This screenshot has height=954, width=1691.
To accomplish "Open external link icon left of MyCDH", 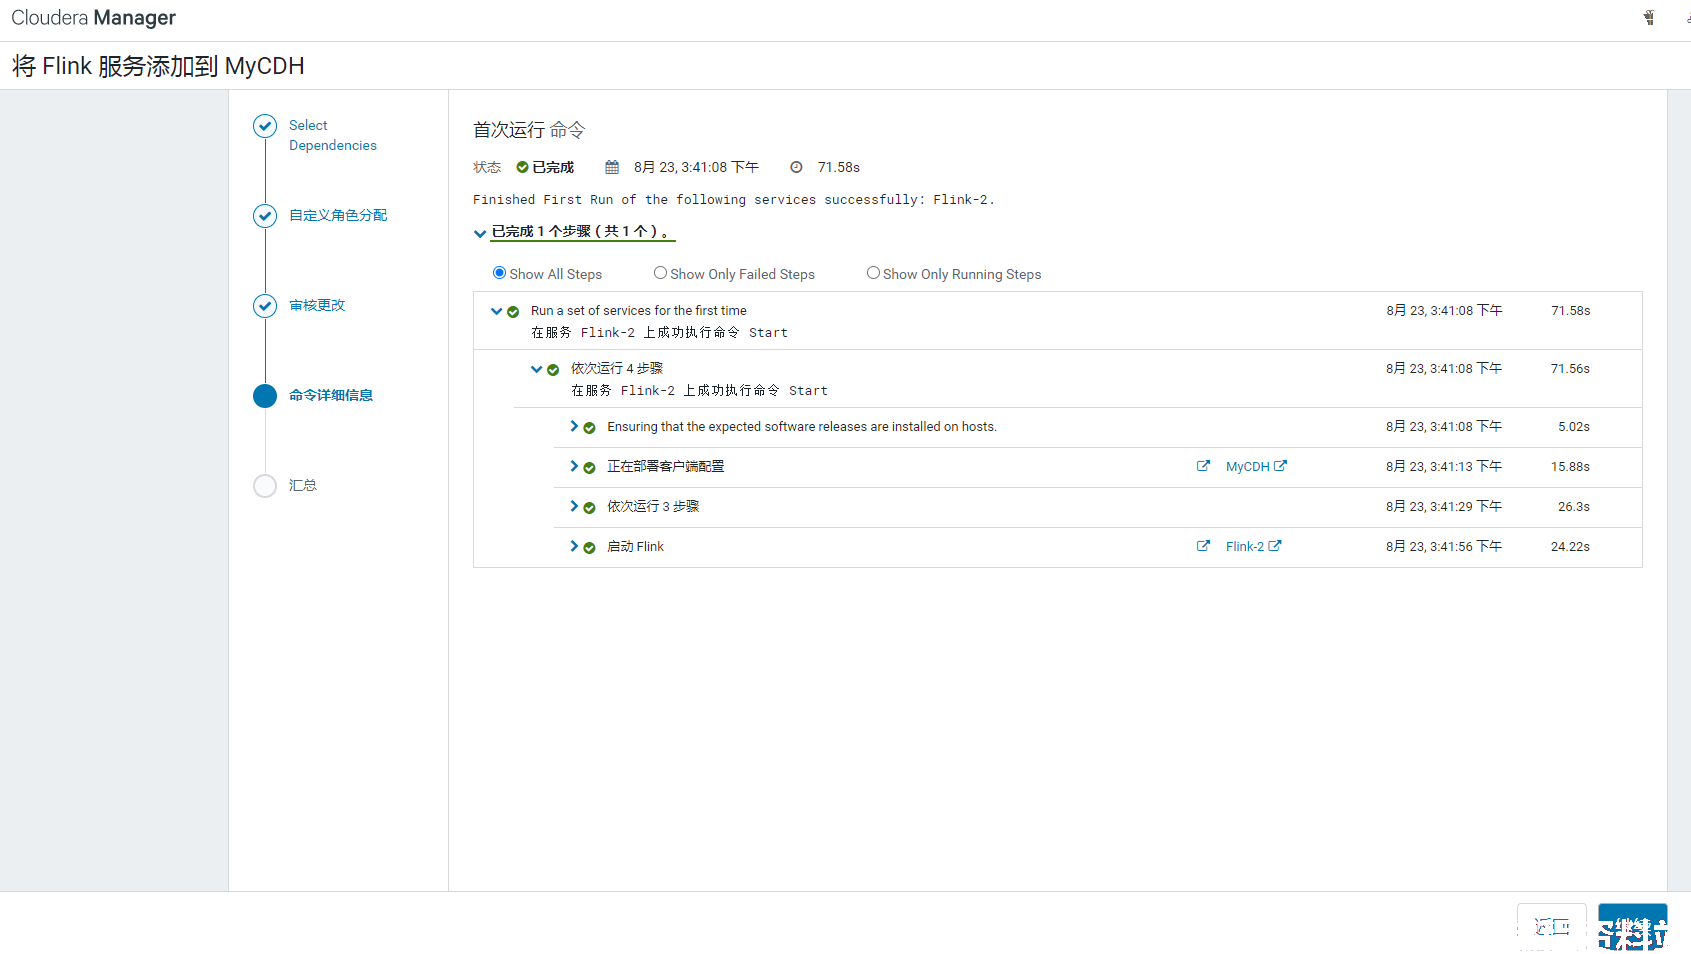I will pos(1203,466).
